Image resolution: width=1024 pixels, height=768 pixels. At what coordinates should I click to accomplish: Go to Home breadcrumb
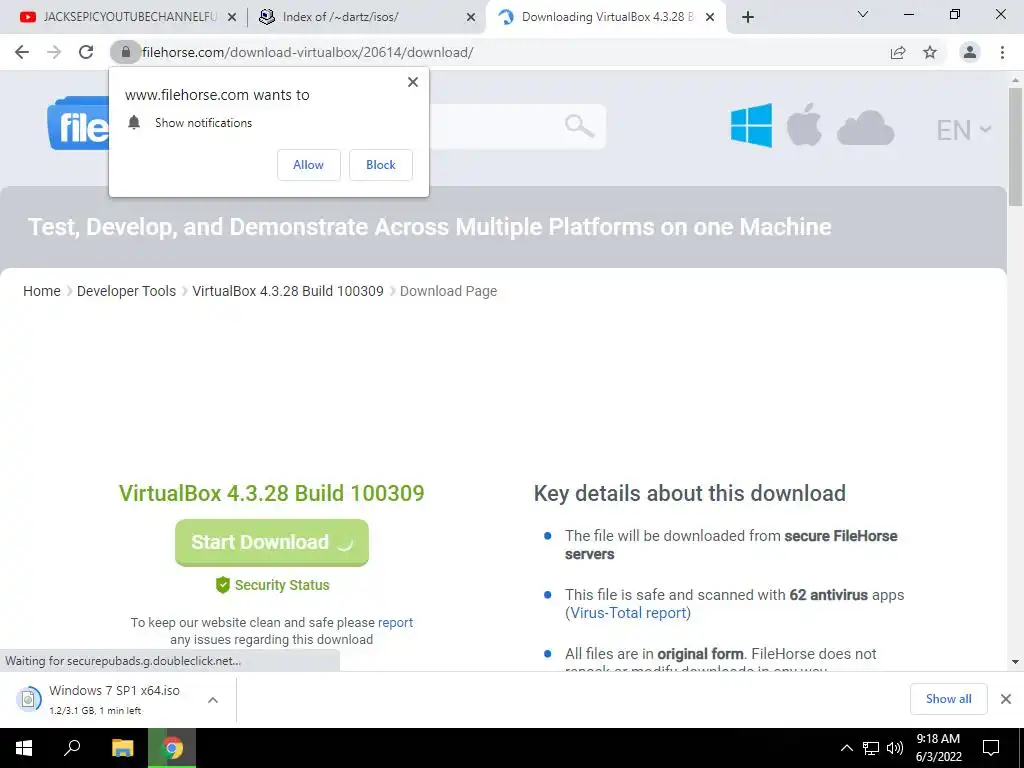coord(42,291)
